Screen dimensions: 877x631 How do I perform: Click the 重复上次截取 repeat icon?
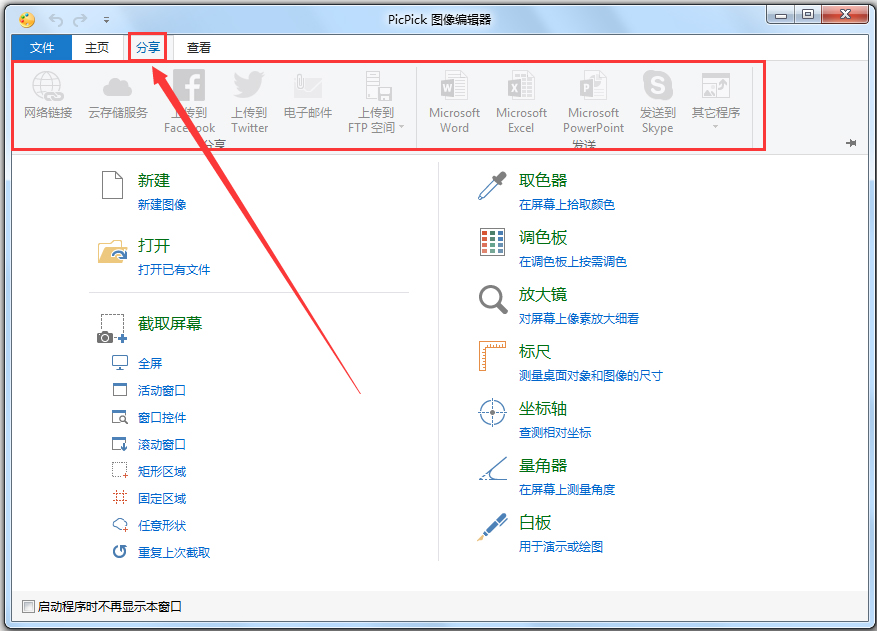click(120, 552)
